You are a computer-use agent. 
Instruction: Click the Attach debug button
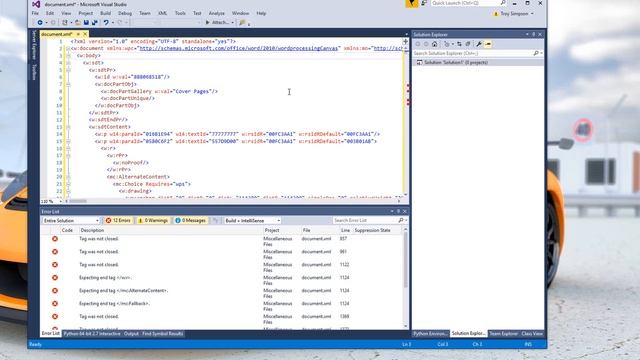[x=217, y=22]
